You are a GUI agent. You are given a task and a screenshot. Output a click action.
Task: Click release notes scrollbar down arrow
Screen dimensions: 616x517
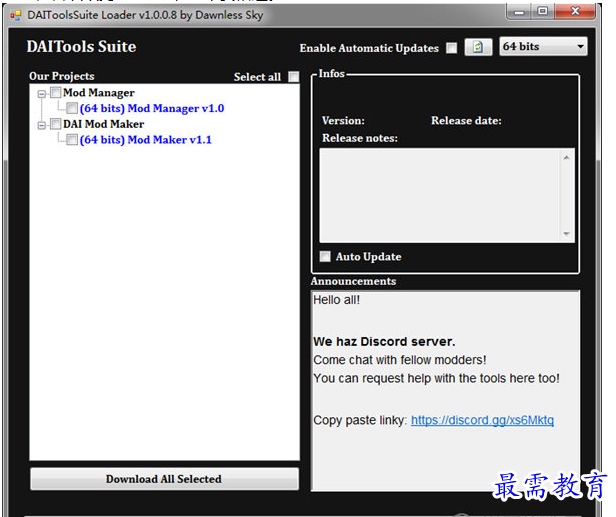(566, 233)
